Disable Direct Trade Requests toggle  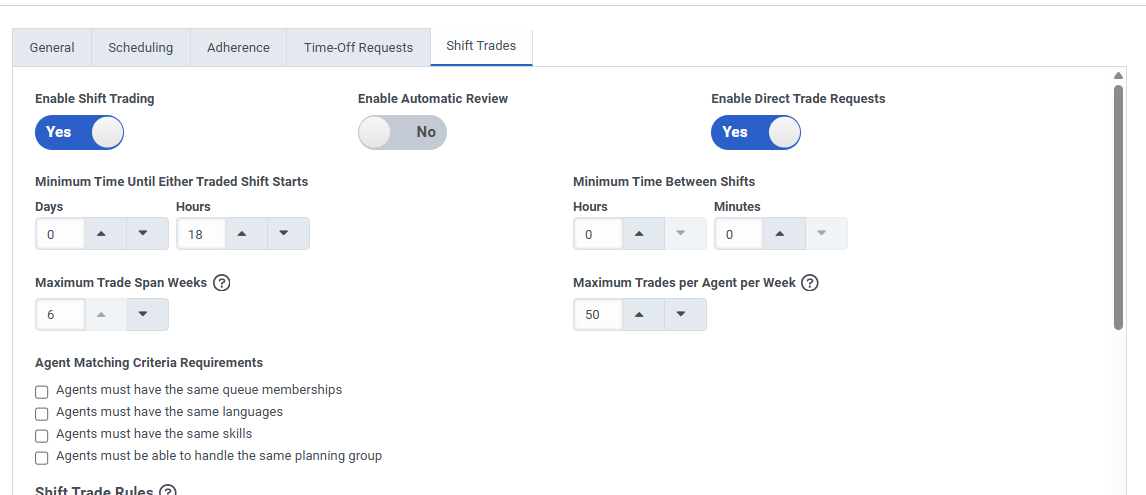755,132
